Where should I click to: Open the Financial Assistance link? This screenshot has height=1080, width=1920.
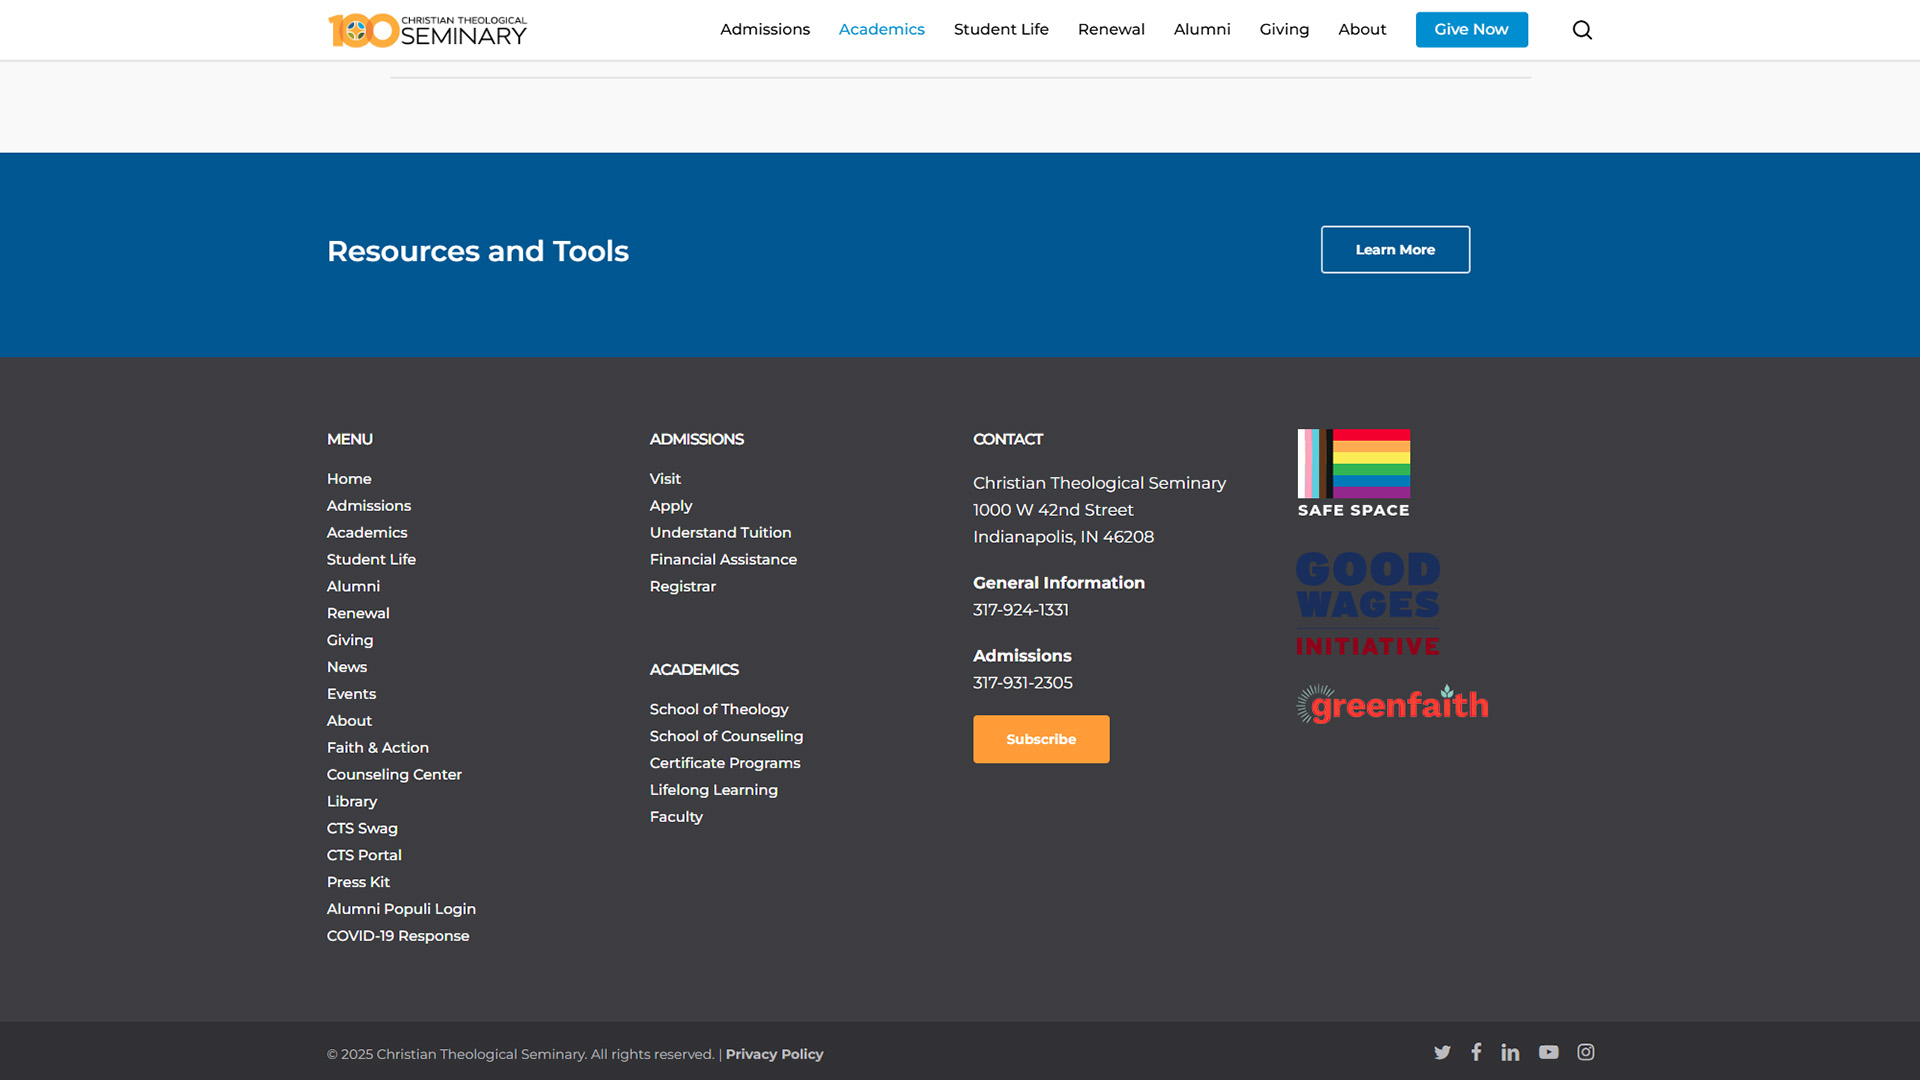point(723,560)
